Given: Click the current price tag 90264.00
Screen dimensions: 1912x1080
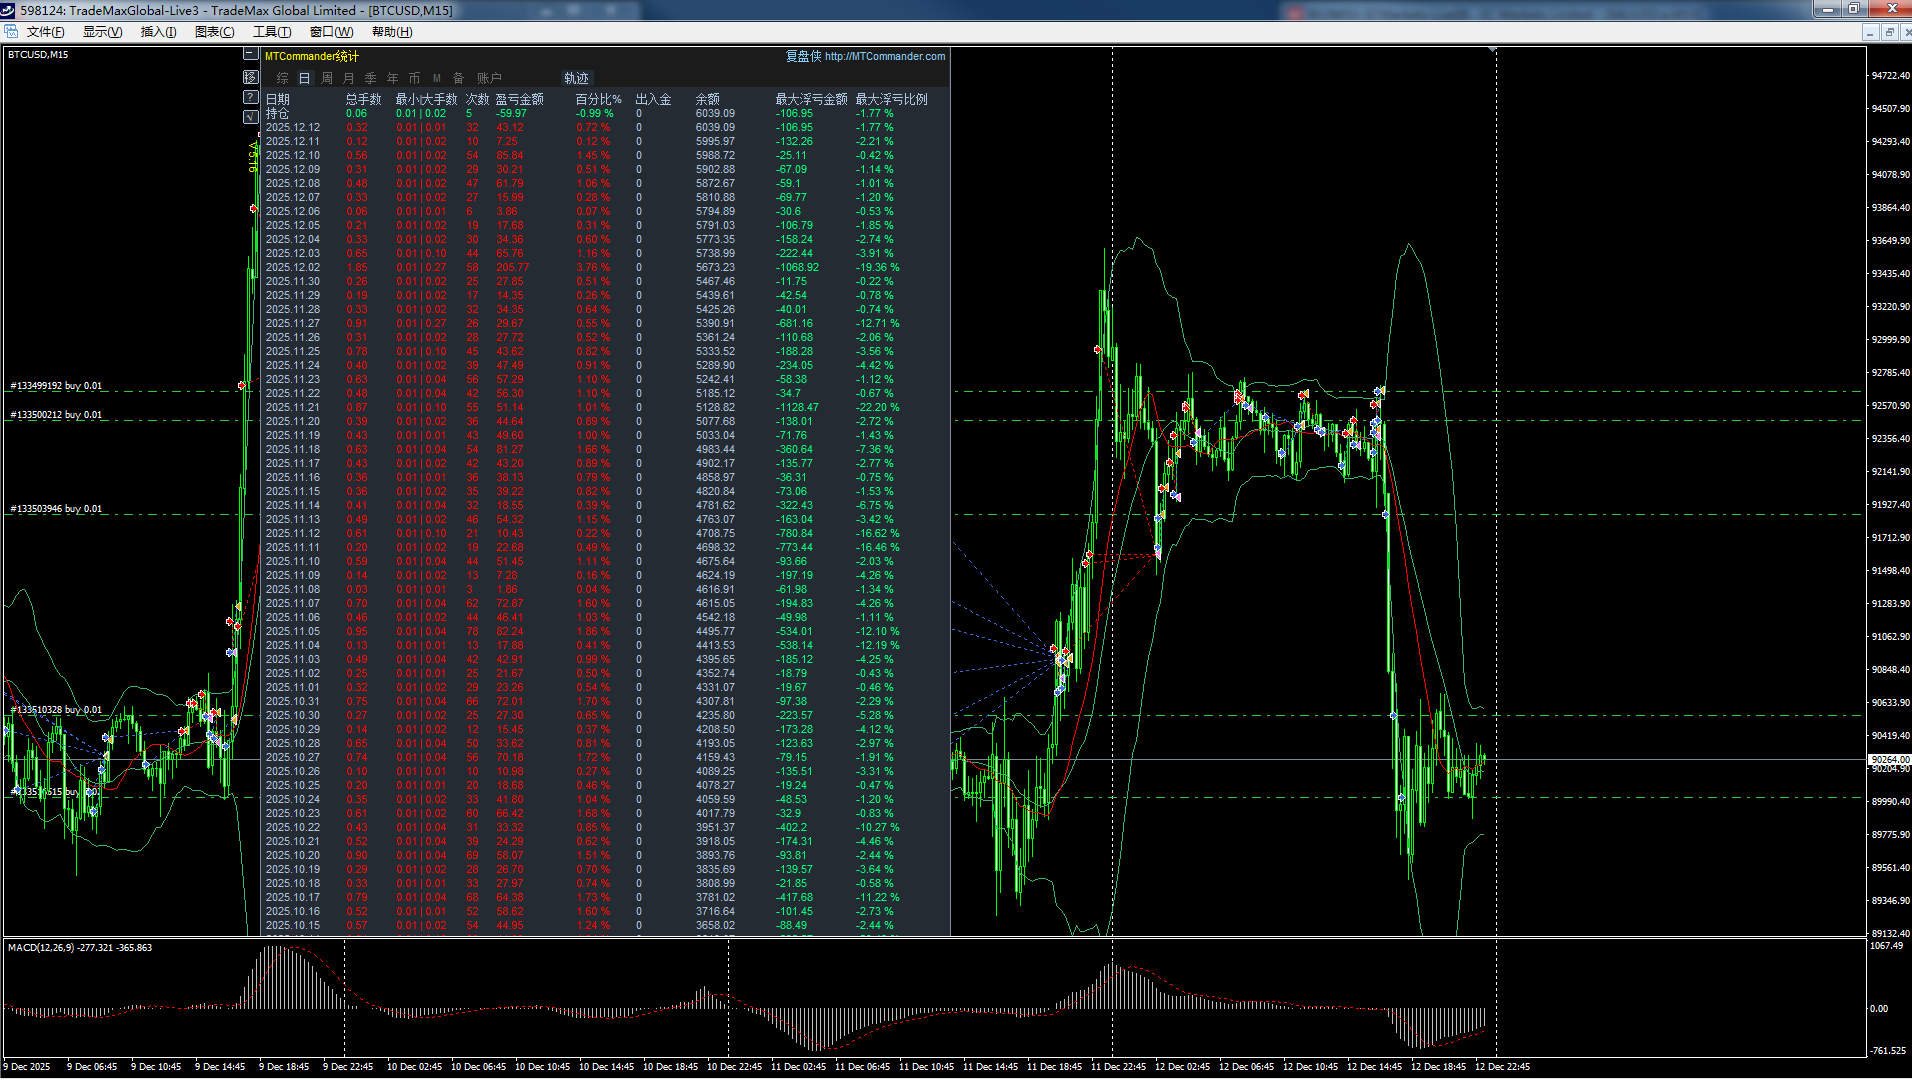Looking at the screenshot, I should (x=1889, y=760).
